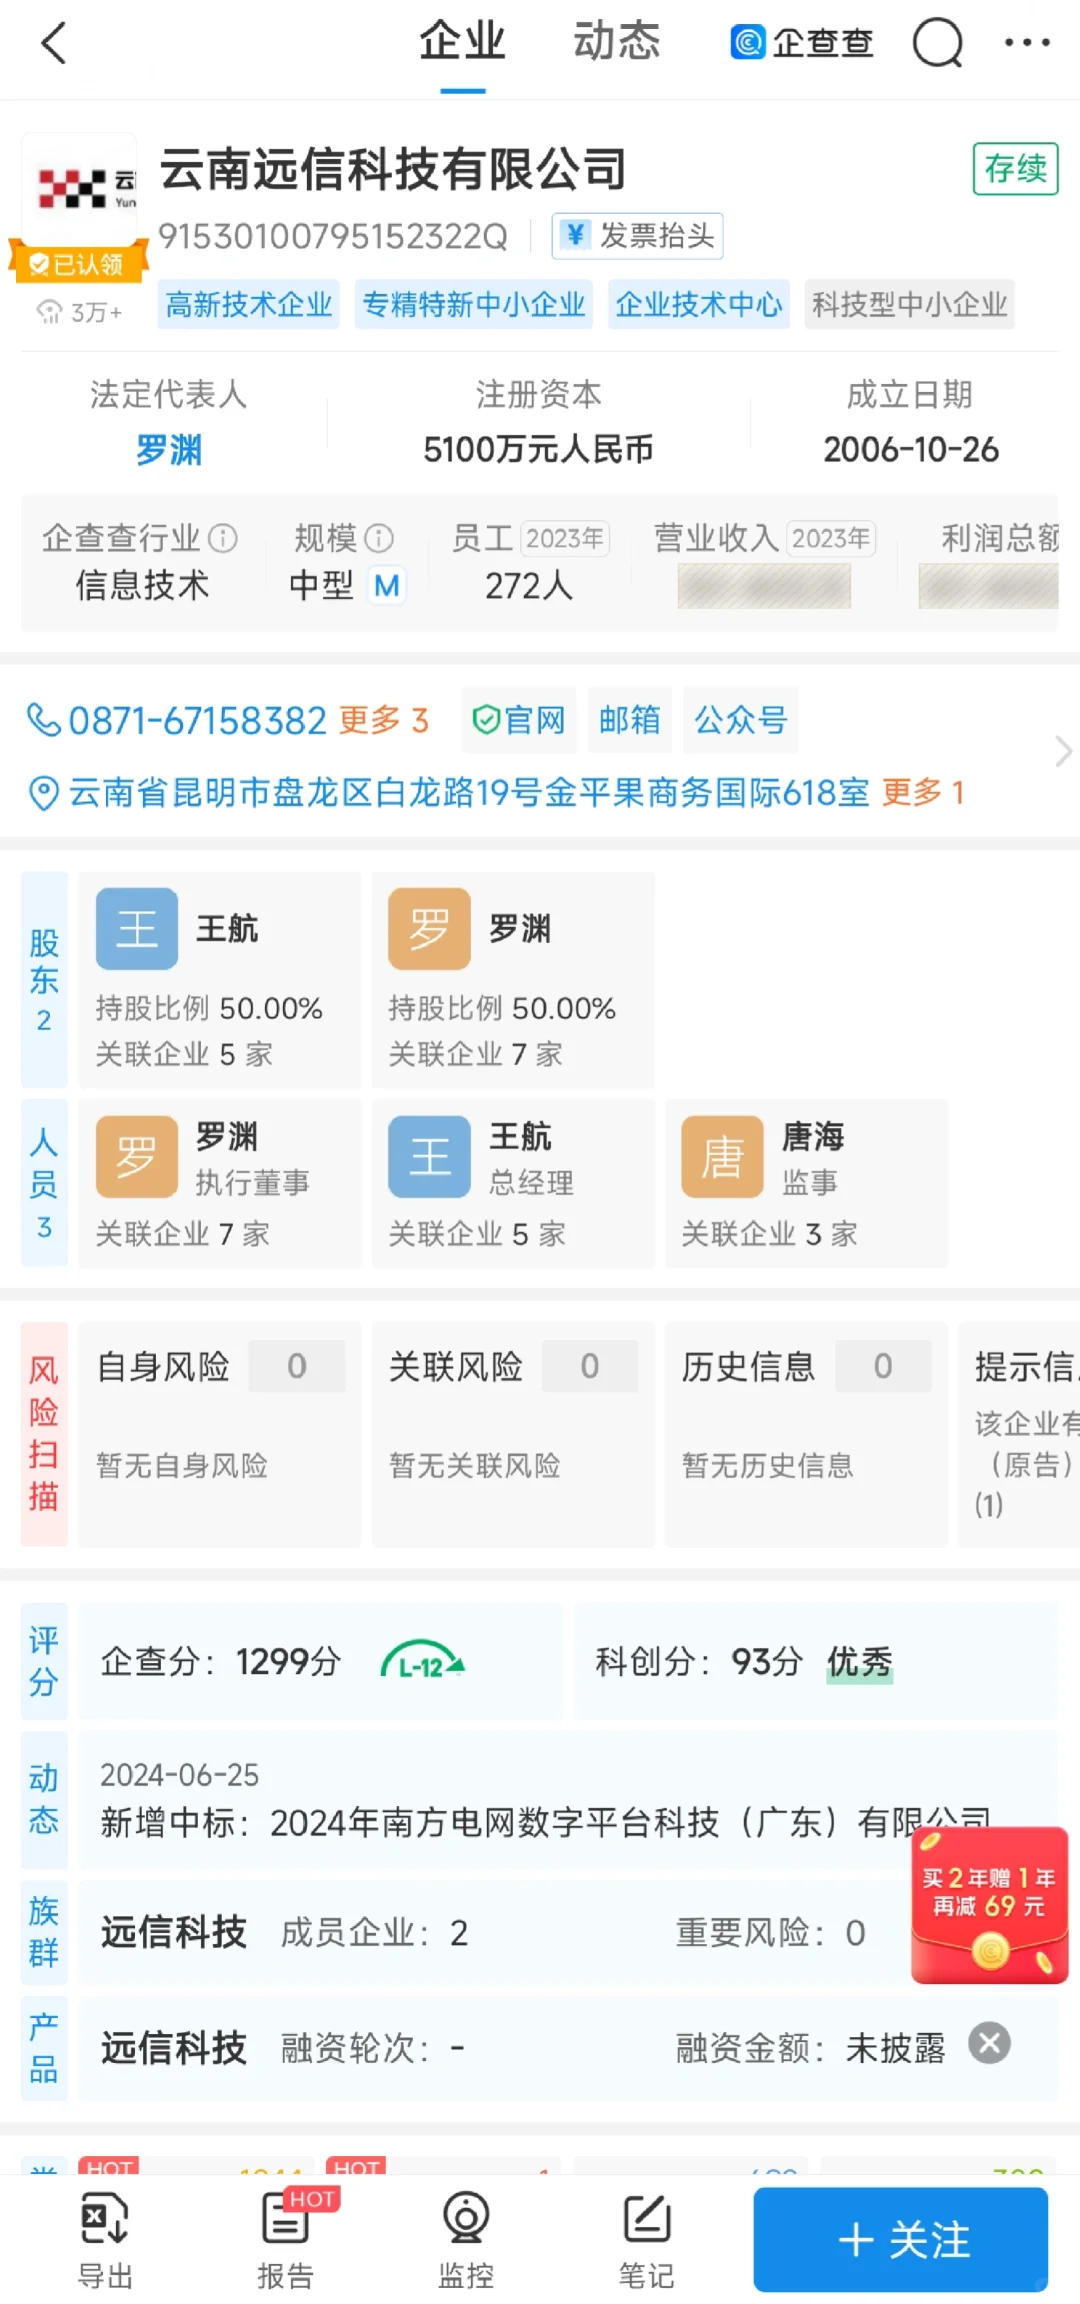Tap the 已认领 claimed badge

tap(78, 264)
